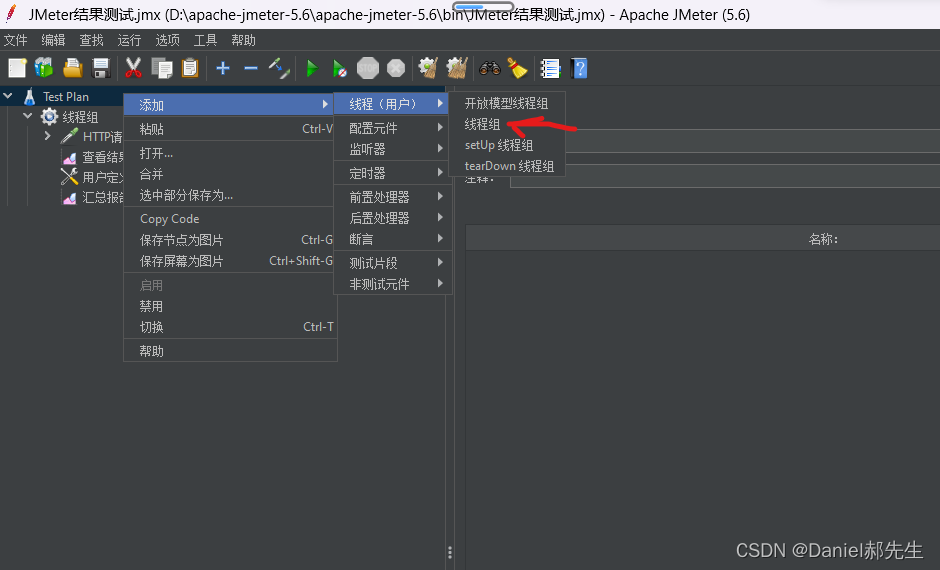Click the Help question mark icon
This screenshot has height=570, width=940.
(579, 68)
